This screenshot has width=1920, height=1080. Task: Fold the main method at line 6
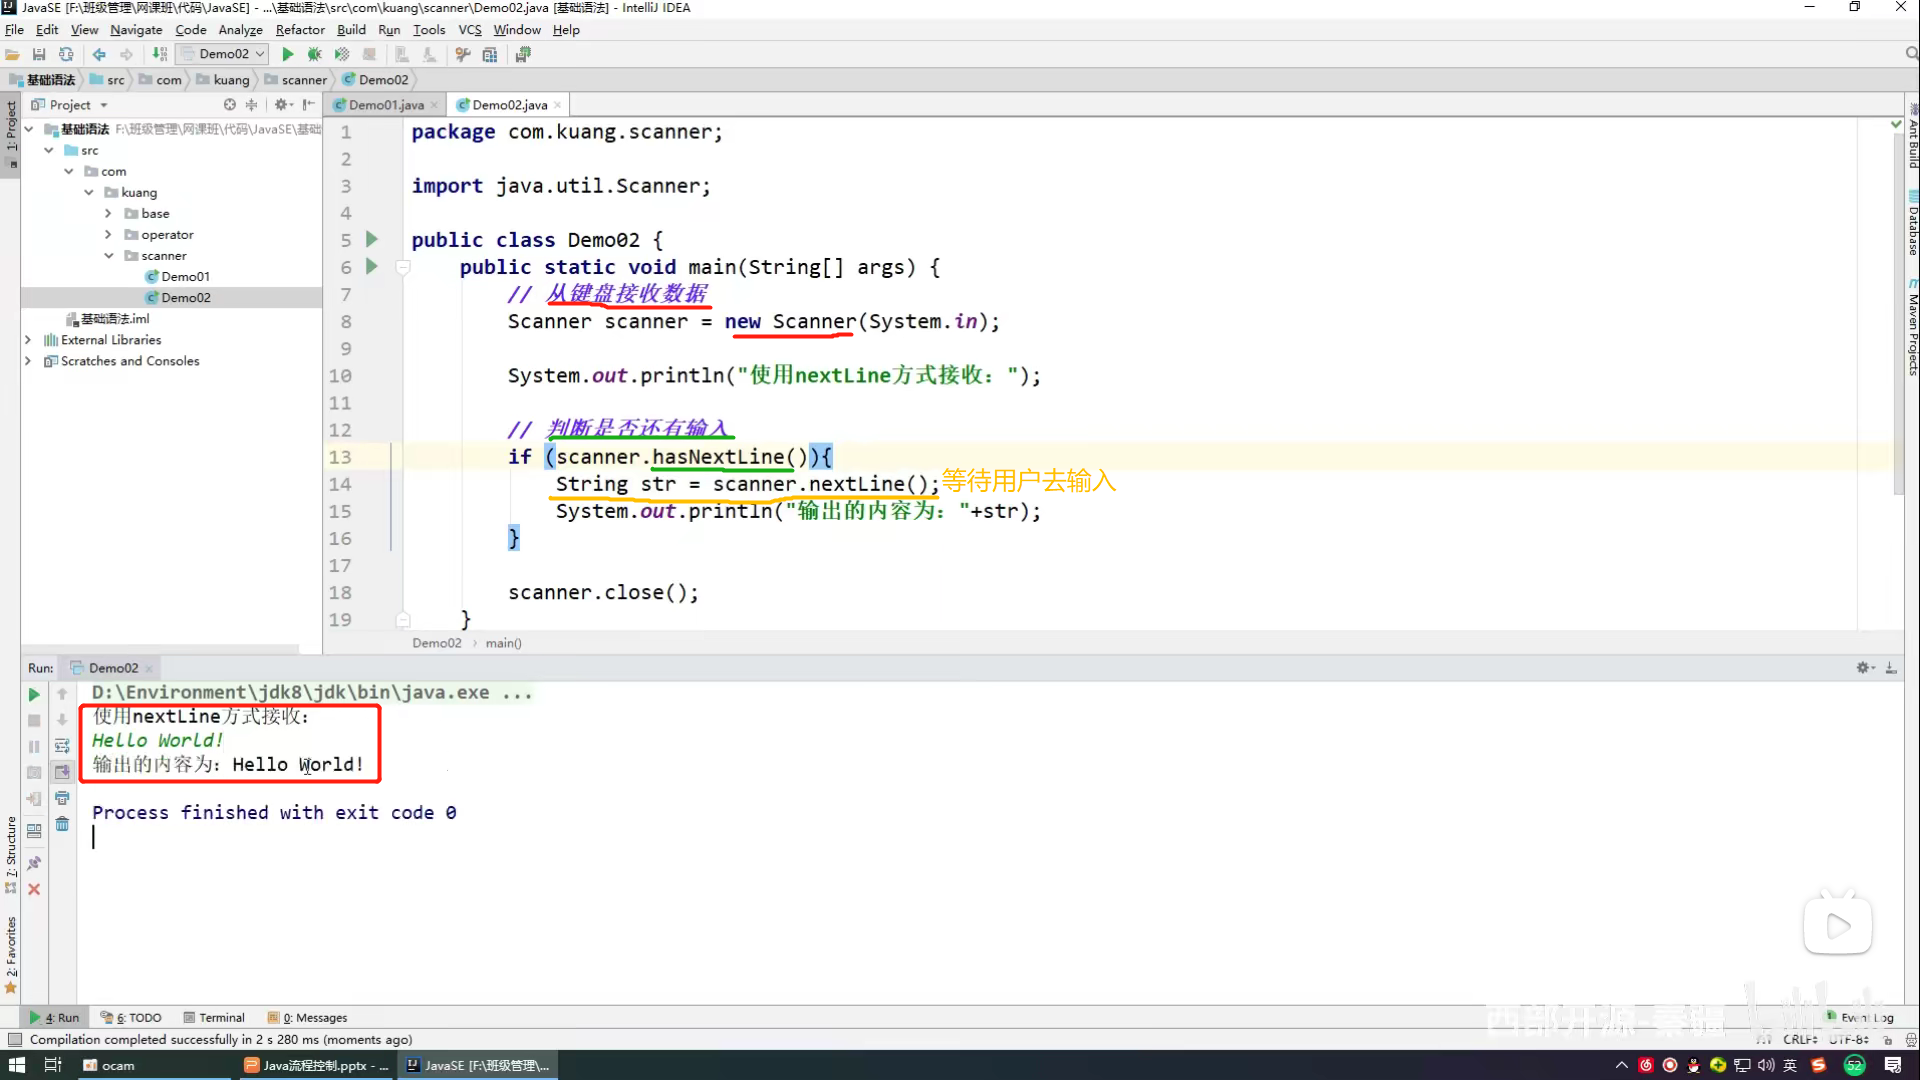403,267
